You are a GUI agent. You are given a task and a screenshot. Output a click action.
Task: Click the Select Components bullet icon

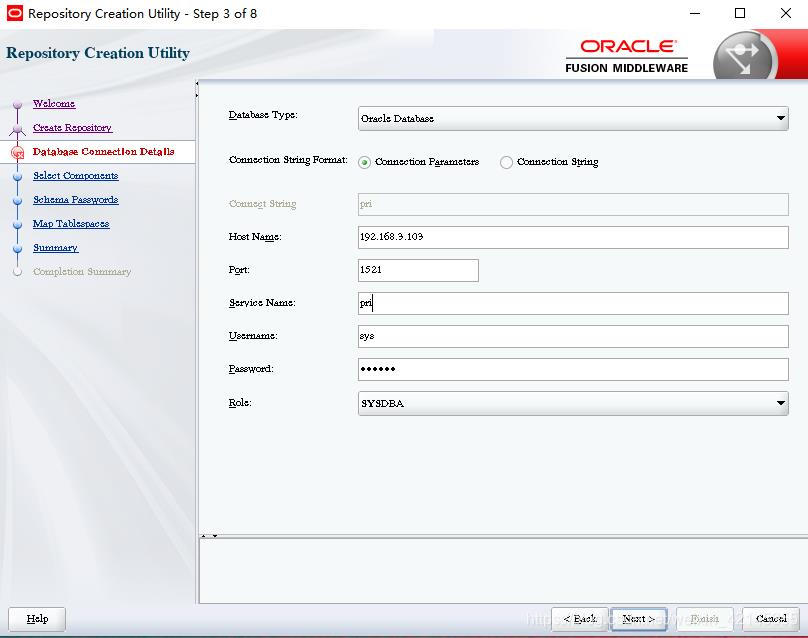click(x=18, y=177)
